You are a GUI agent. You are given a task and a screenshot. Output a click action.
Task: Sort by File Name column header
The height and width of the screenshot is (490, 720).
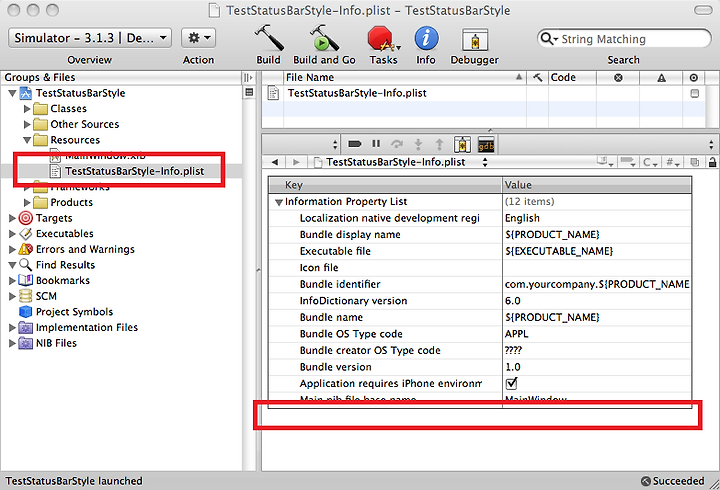tap(404, 78)
